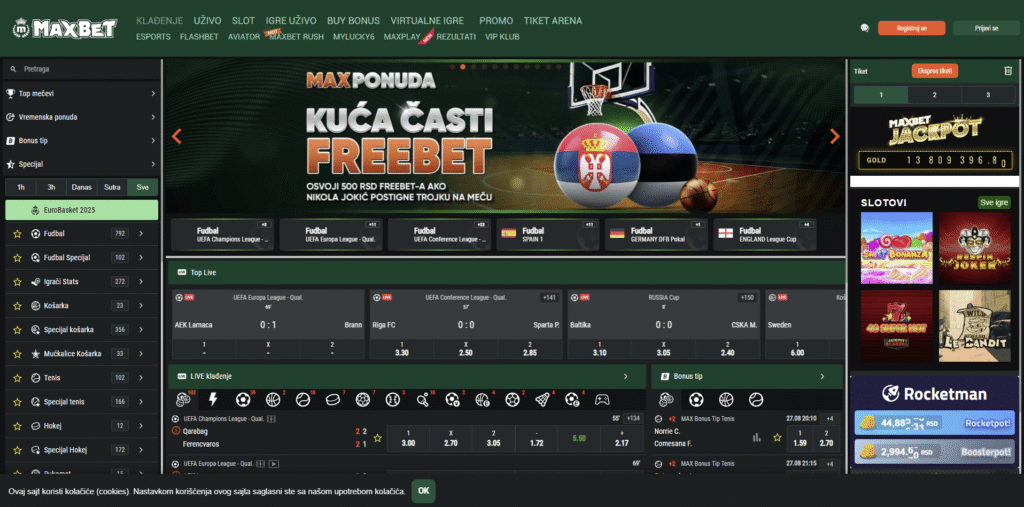Favorite Specijal tenis with its star
This screenshot has width=1024, height=507.
coord(18,402)
